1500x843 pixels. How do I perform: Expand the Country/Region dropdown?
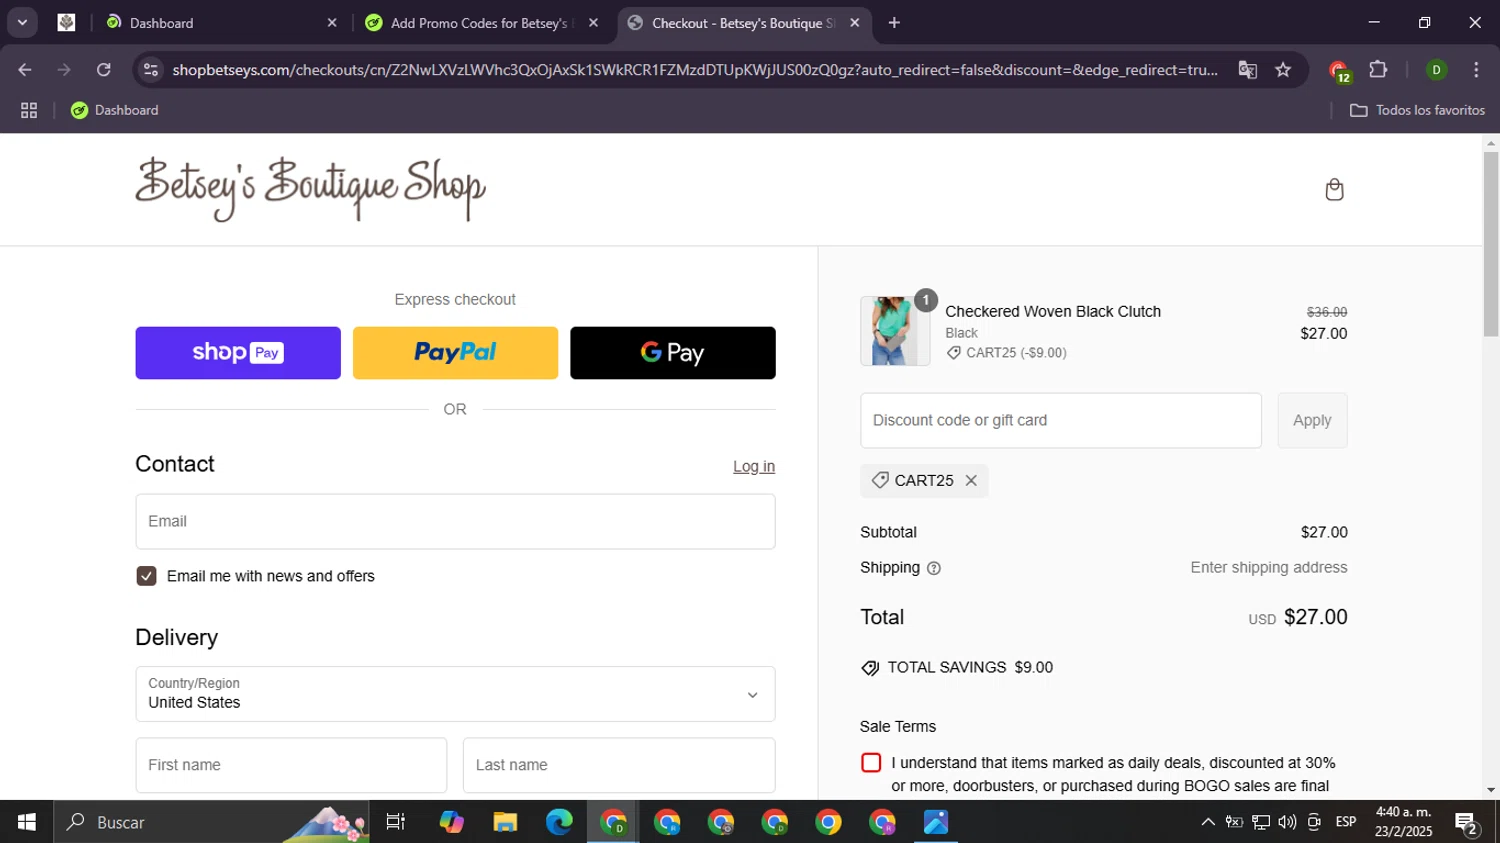click(455, 694)
